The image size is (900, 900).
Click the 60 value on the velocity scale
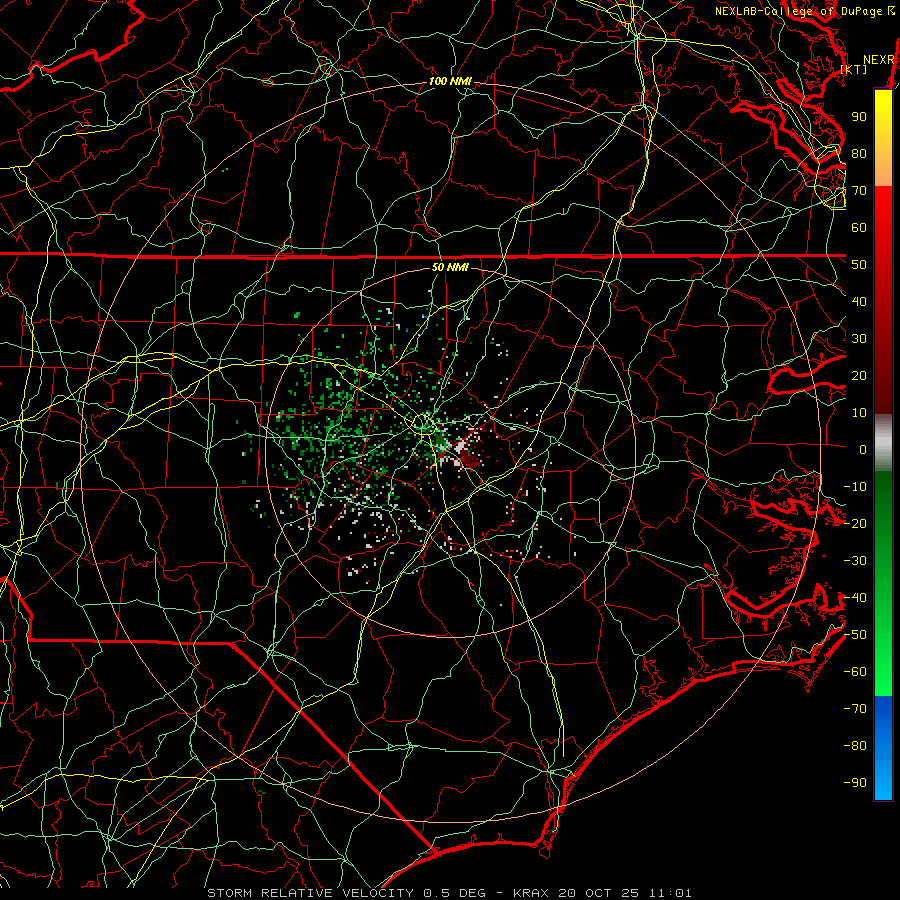tap(859, 228)
